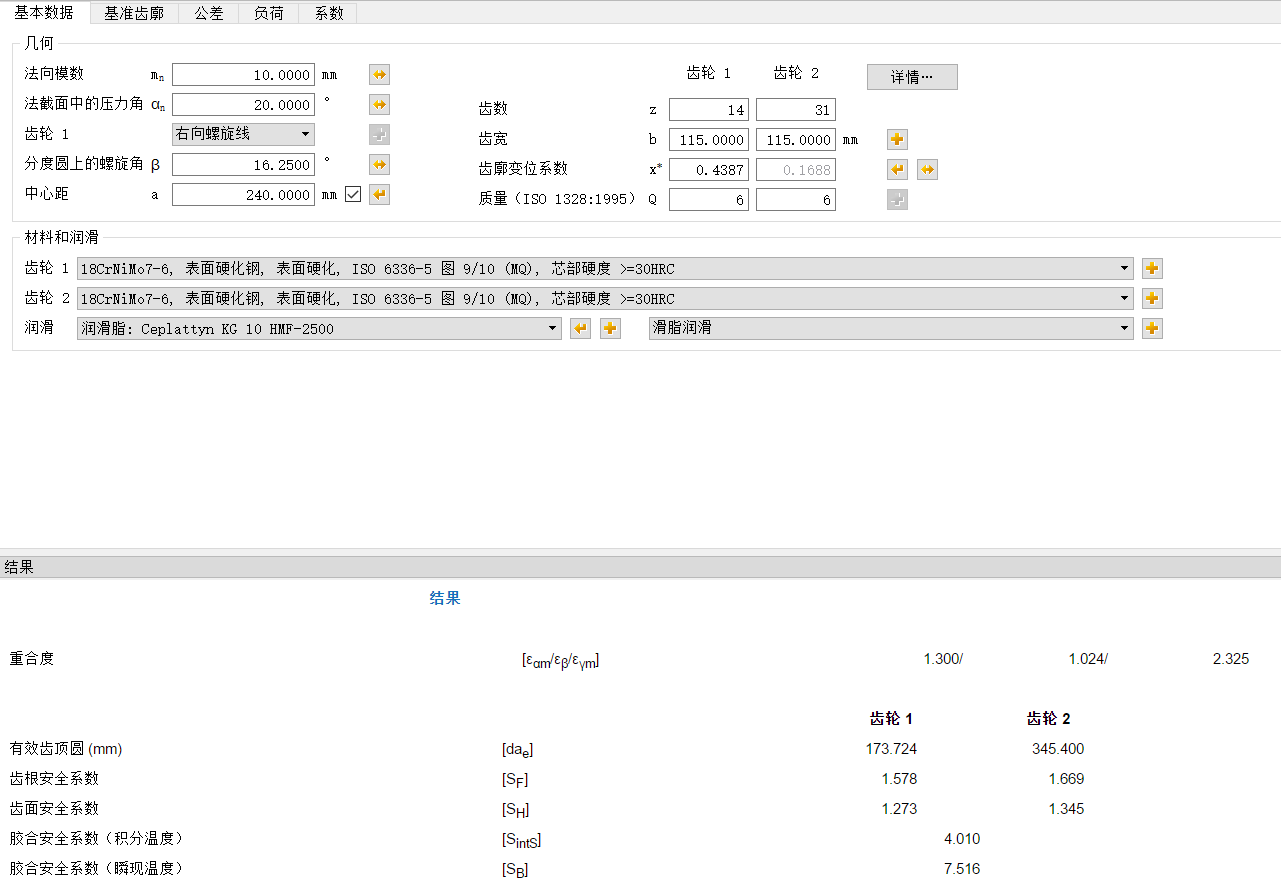Click the 结果 panel header bar
Viewport: 1281px width, 893px height.
640,567
